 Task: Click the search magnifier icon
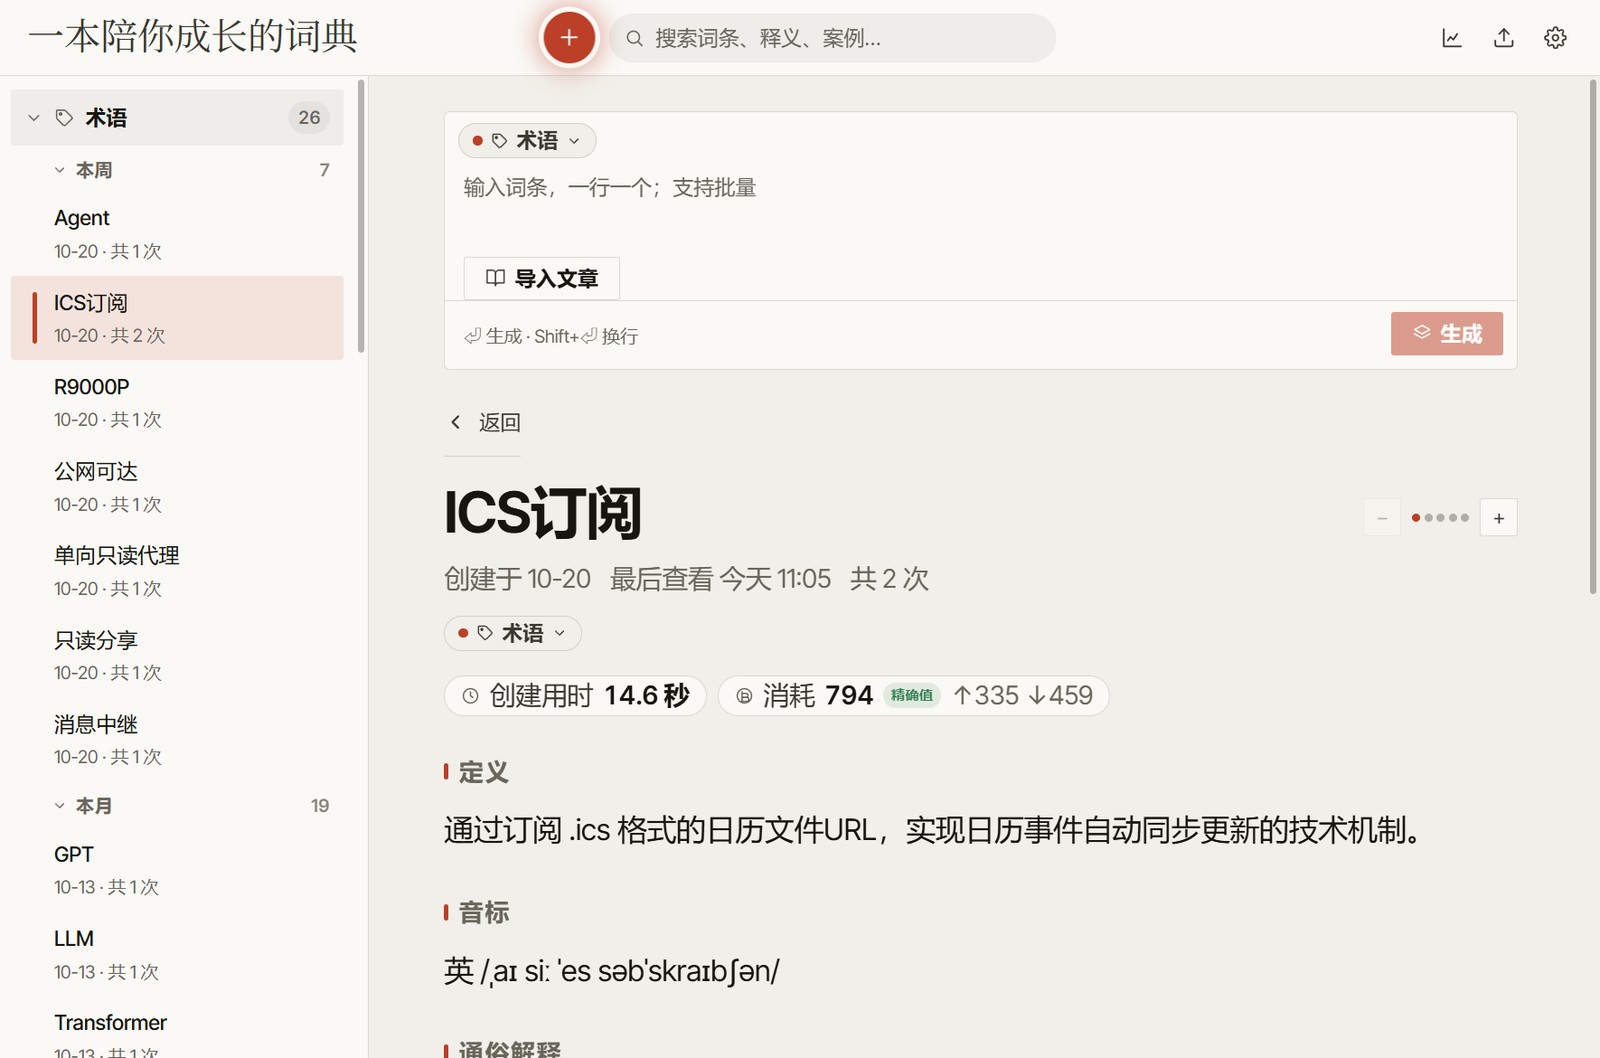pos(634,38)
